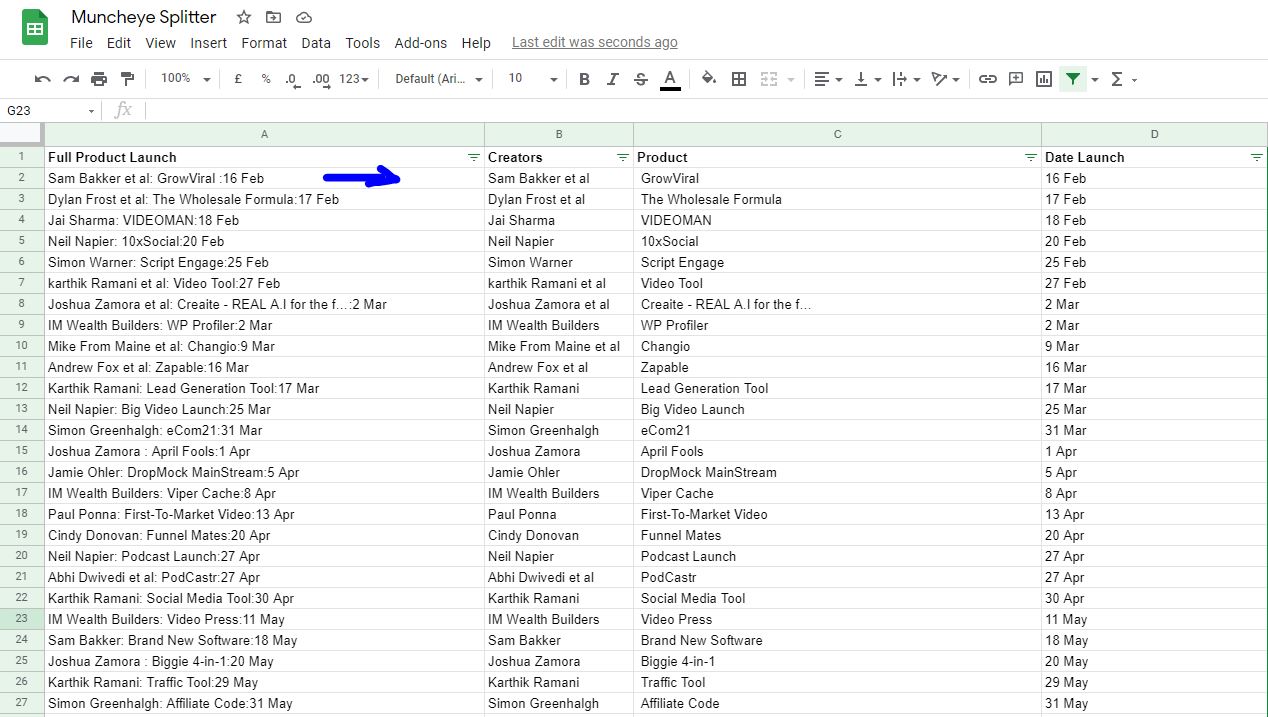1268x717 pixels.
Task: Select cell 'DropMock MainStream' in Product
Action: [x=837, y=472]
